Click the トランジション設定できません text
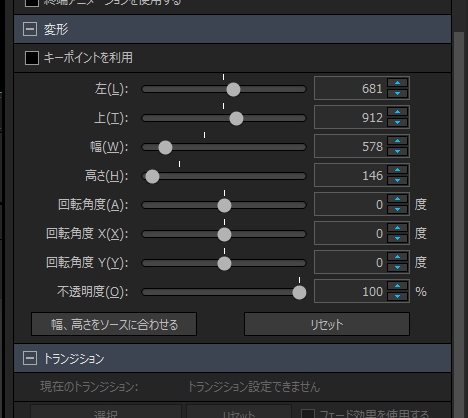 pos(254,387)
